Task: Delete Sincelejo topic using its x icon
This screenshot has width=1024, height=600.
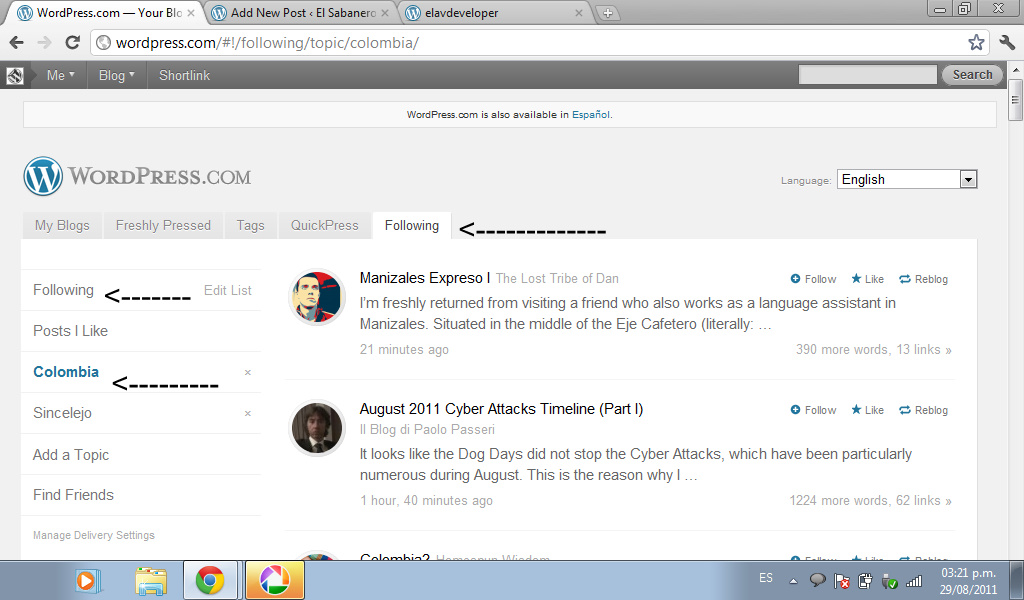Action: pyautogui.click(x=248, y=413)
